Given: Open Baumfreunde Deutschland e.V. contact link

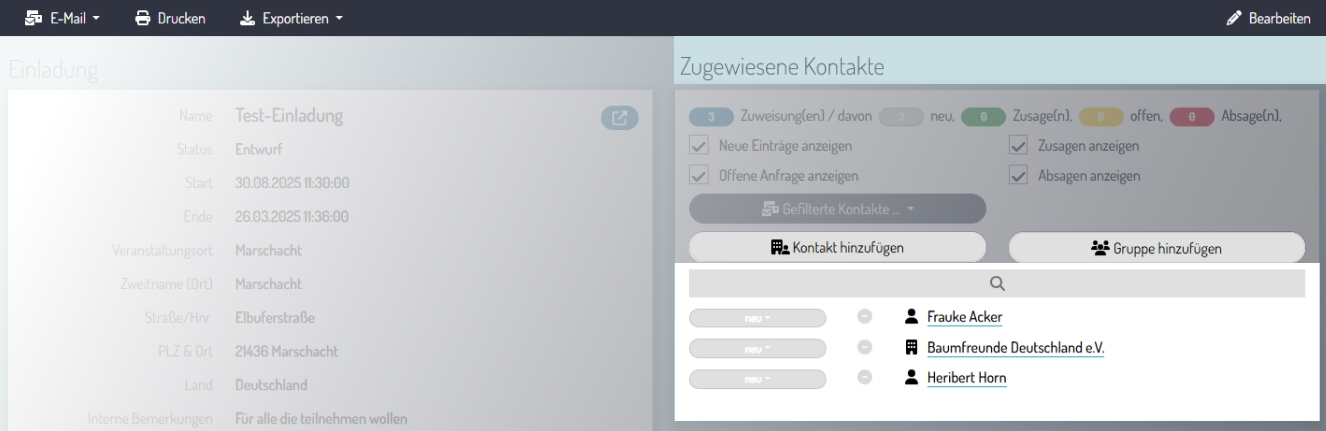Looking at the screenshot, I should coord(1015,348).
